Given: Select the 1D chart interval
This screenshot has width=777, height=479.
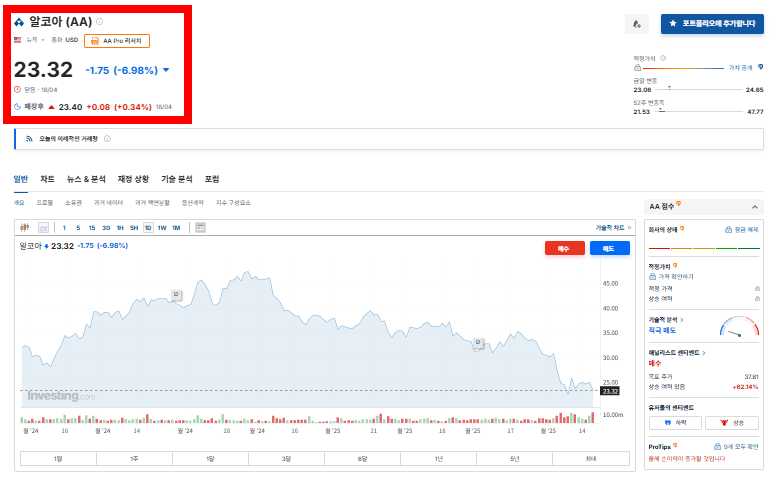Looking at the screenshot, I should 148,228.
